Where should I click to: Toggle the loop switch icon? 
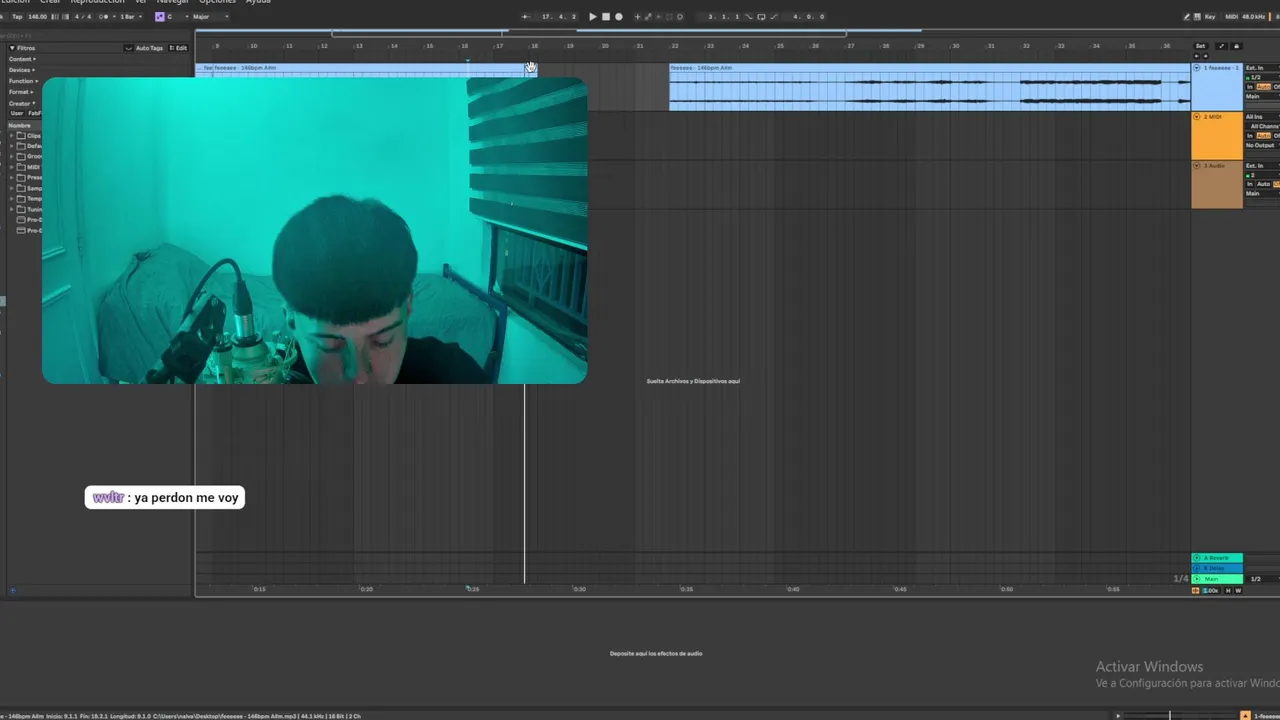click(x=762, y=17)
